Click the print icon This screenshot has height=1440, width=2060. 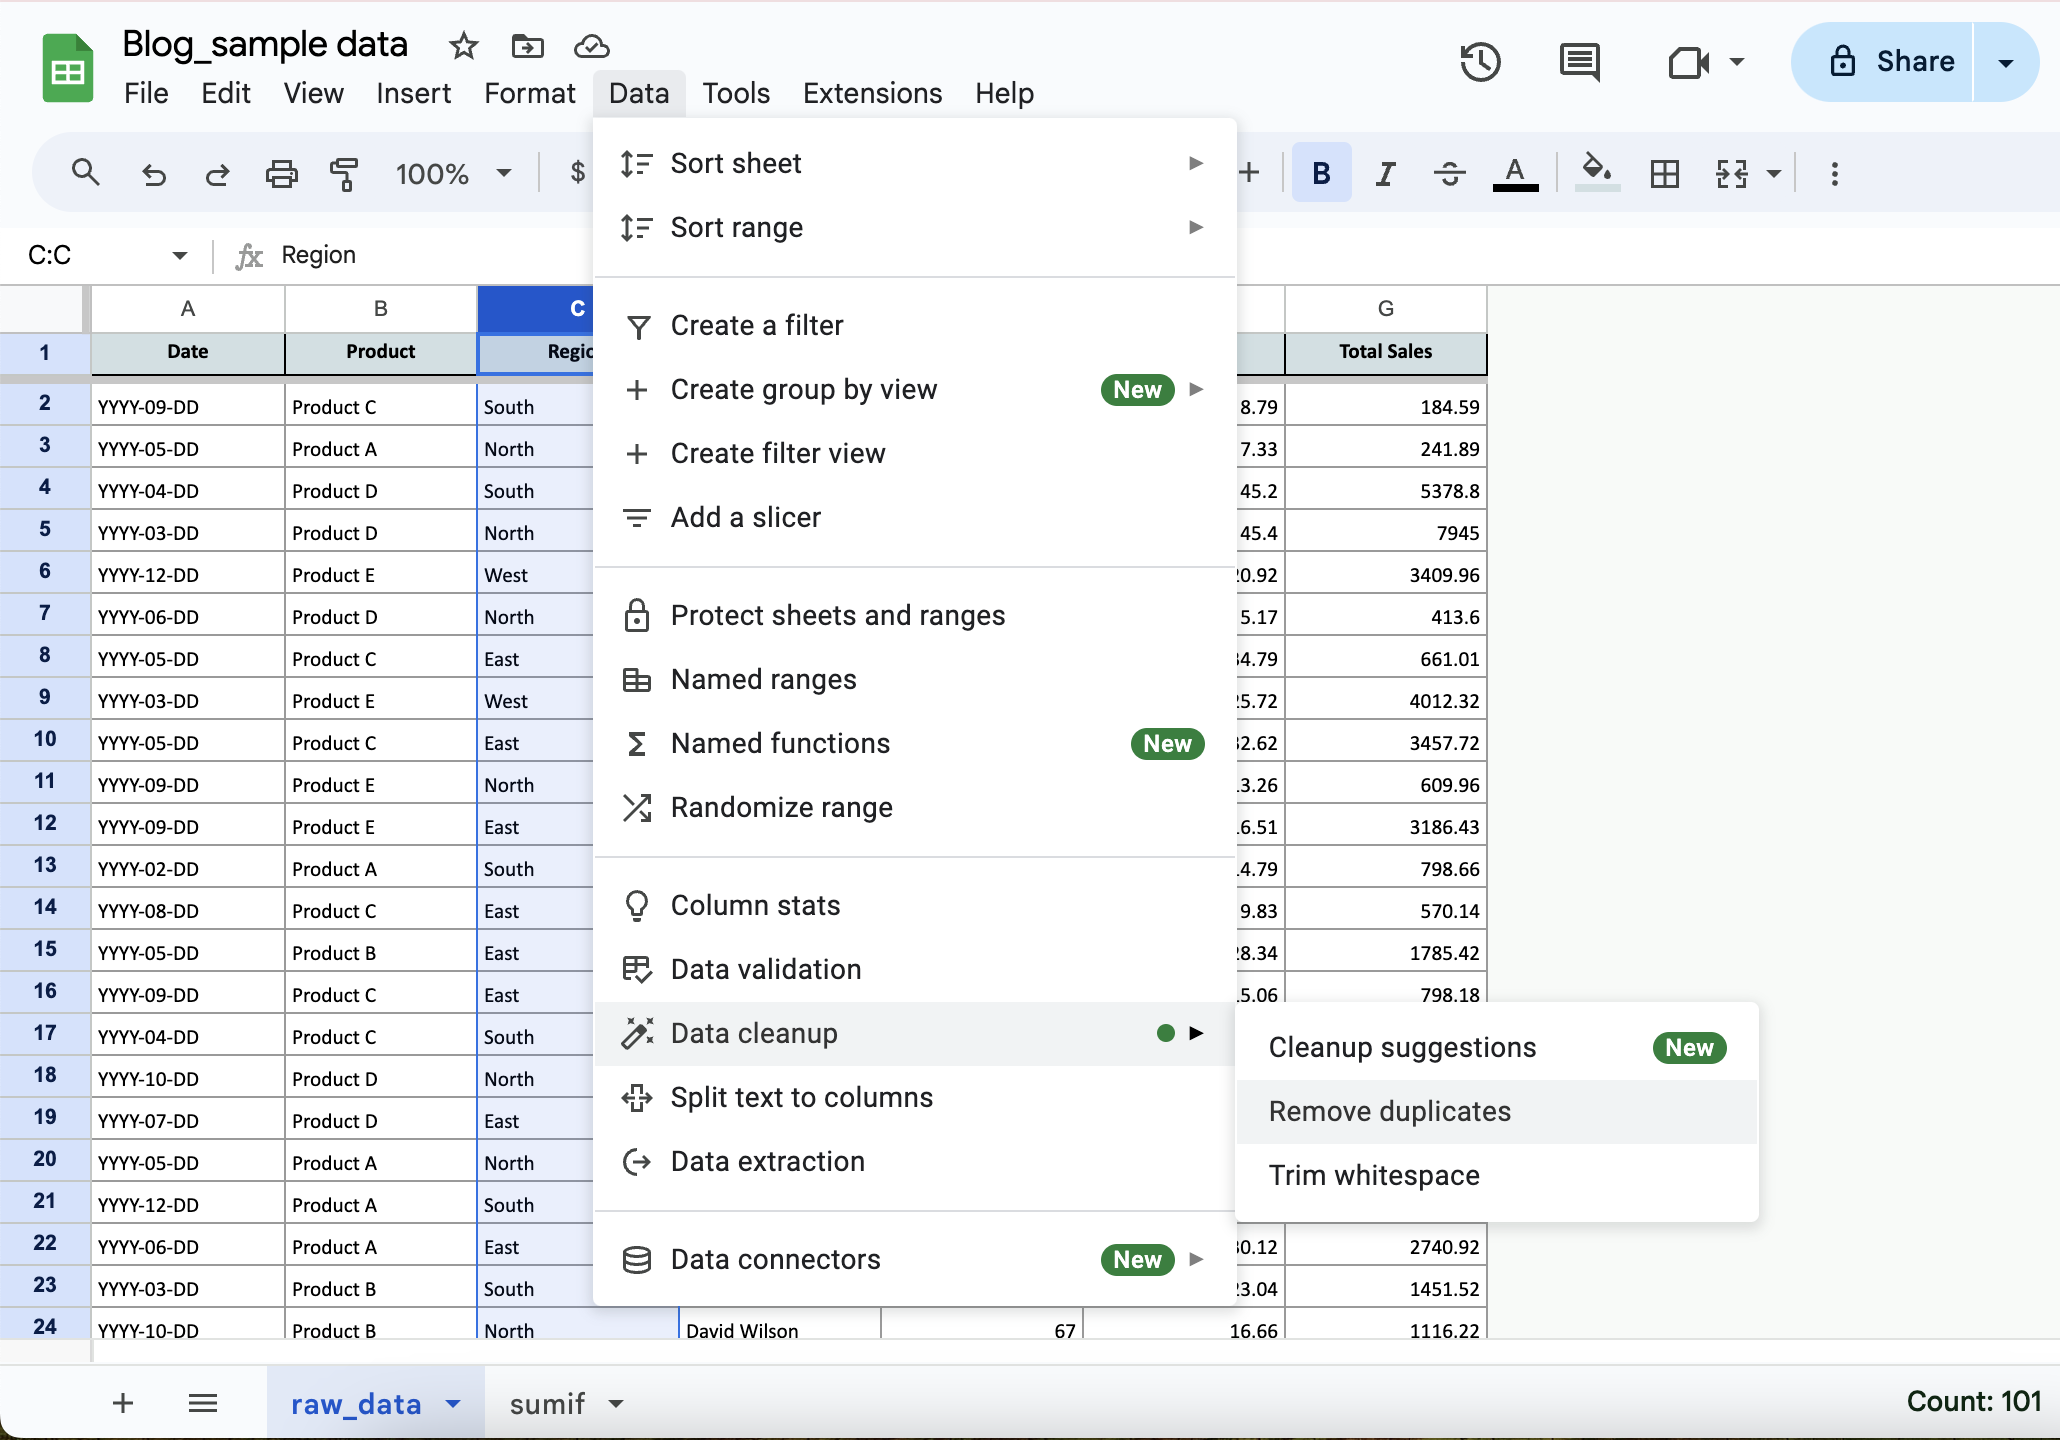(x=281, y=174)
